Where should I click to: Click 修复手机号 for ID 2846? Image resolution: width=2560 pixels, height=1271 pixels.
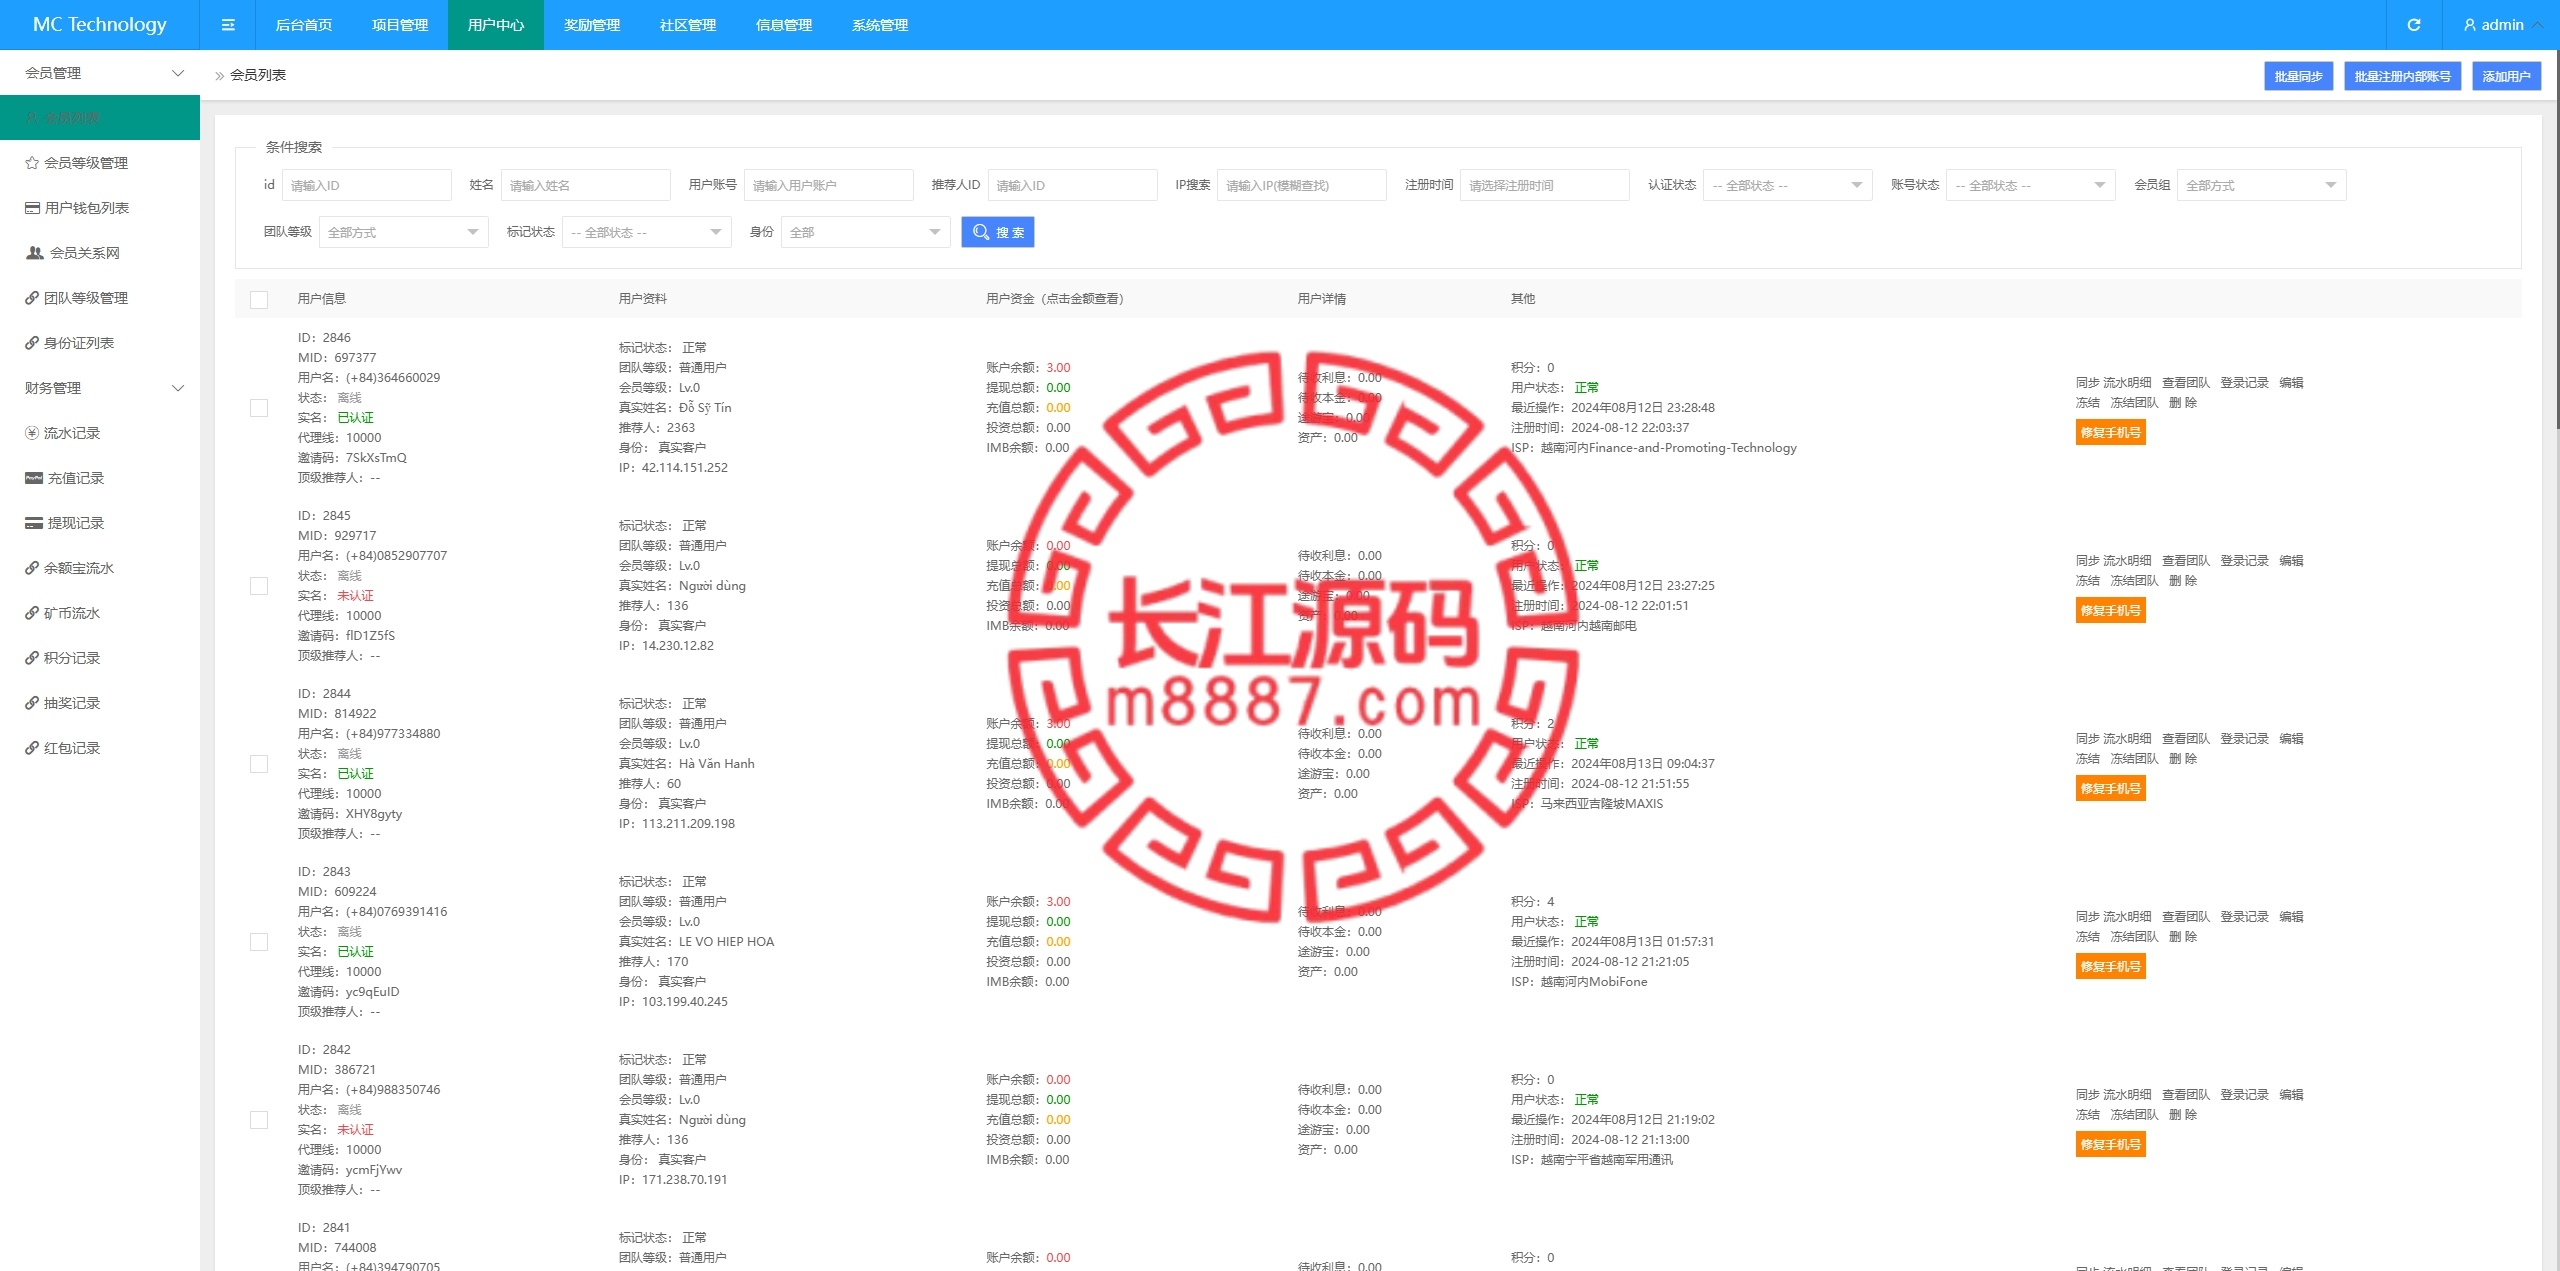click(2110, 432)
